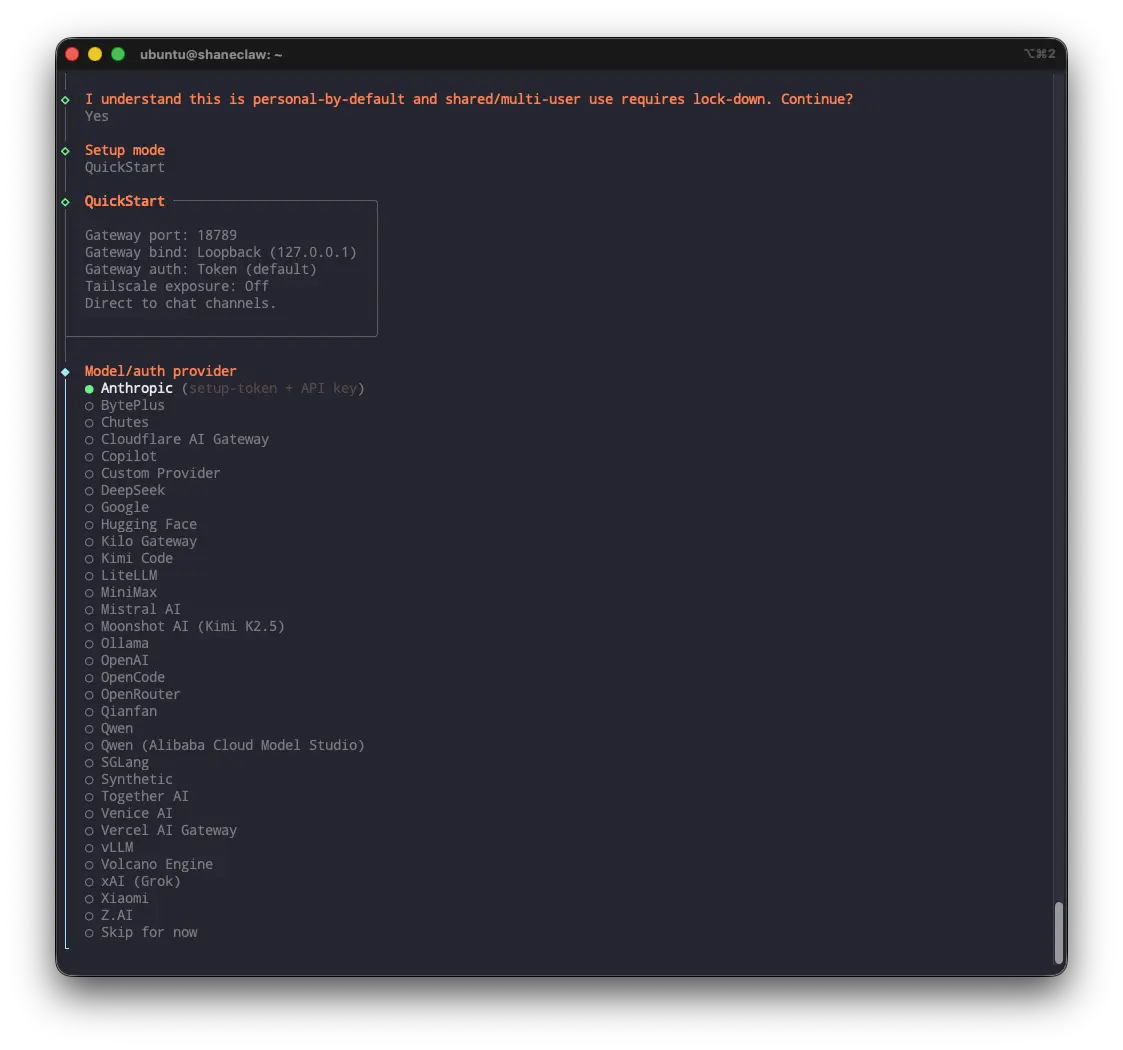
Task: Click the terminal's vertical scrollbar thumb
Action: point(1058,933)
